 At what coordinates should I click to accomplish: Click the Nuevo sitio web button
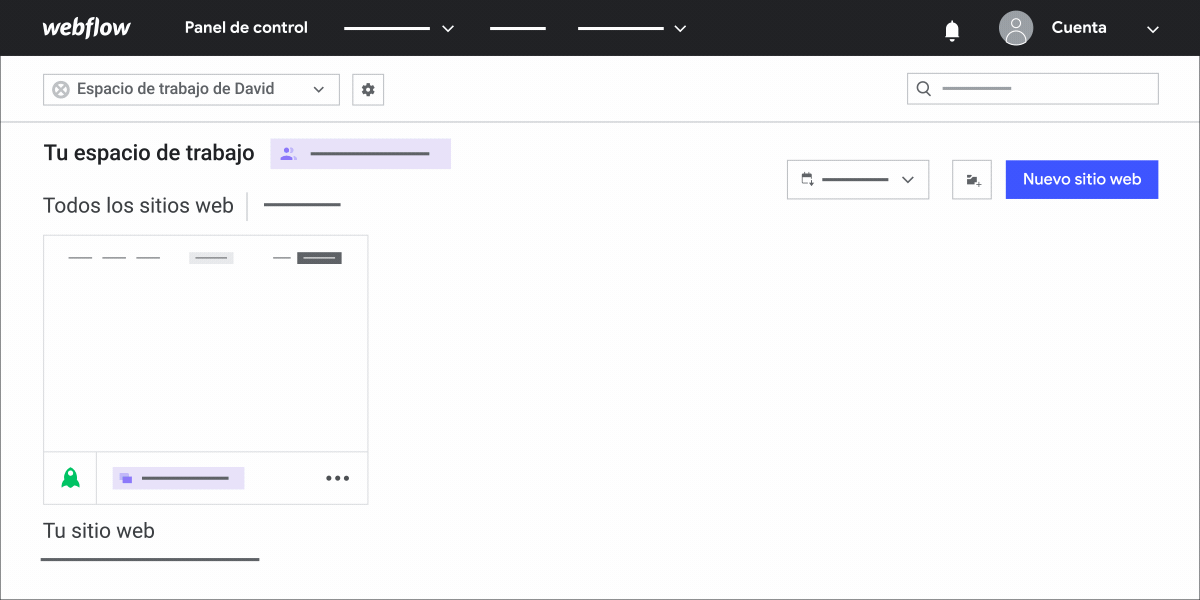(1081, 179)
